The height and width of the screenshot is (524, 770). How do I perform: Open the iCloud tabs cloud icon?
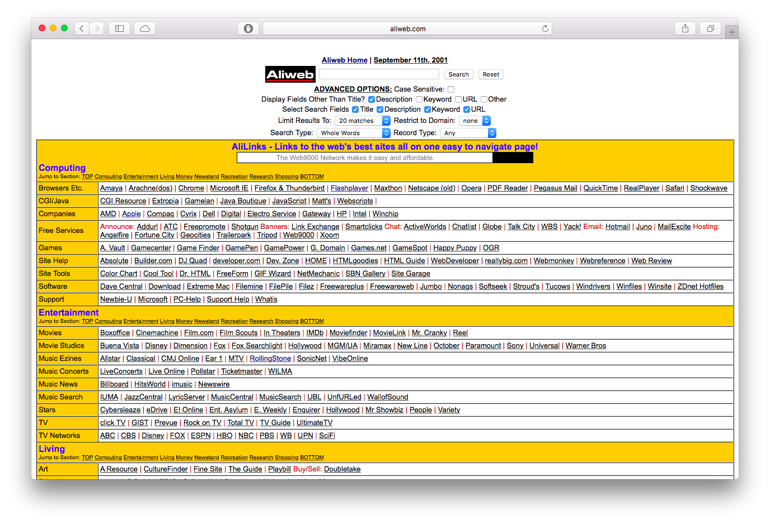(x=145, y=29)
